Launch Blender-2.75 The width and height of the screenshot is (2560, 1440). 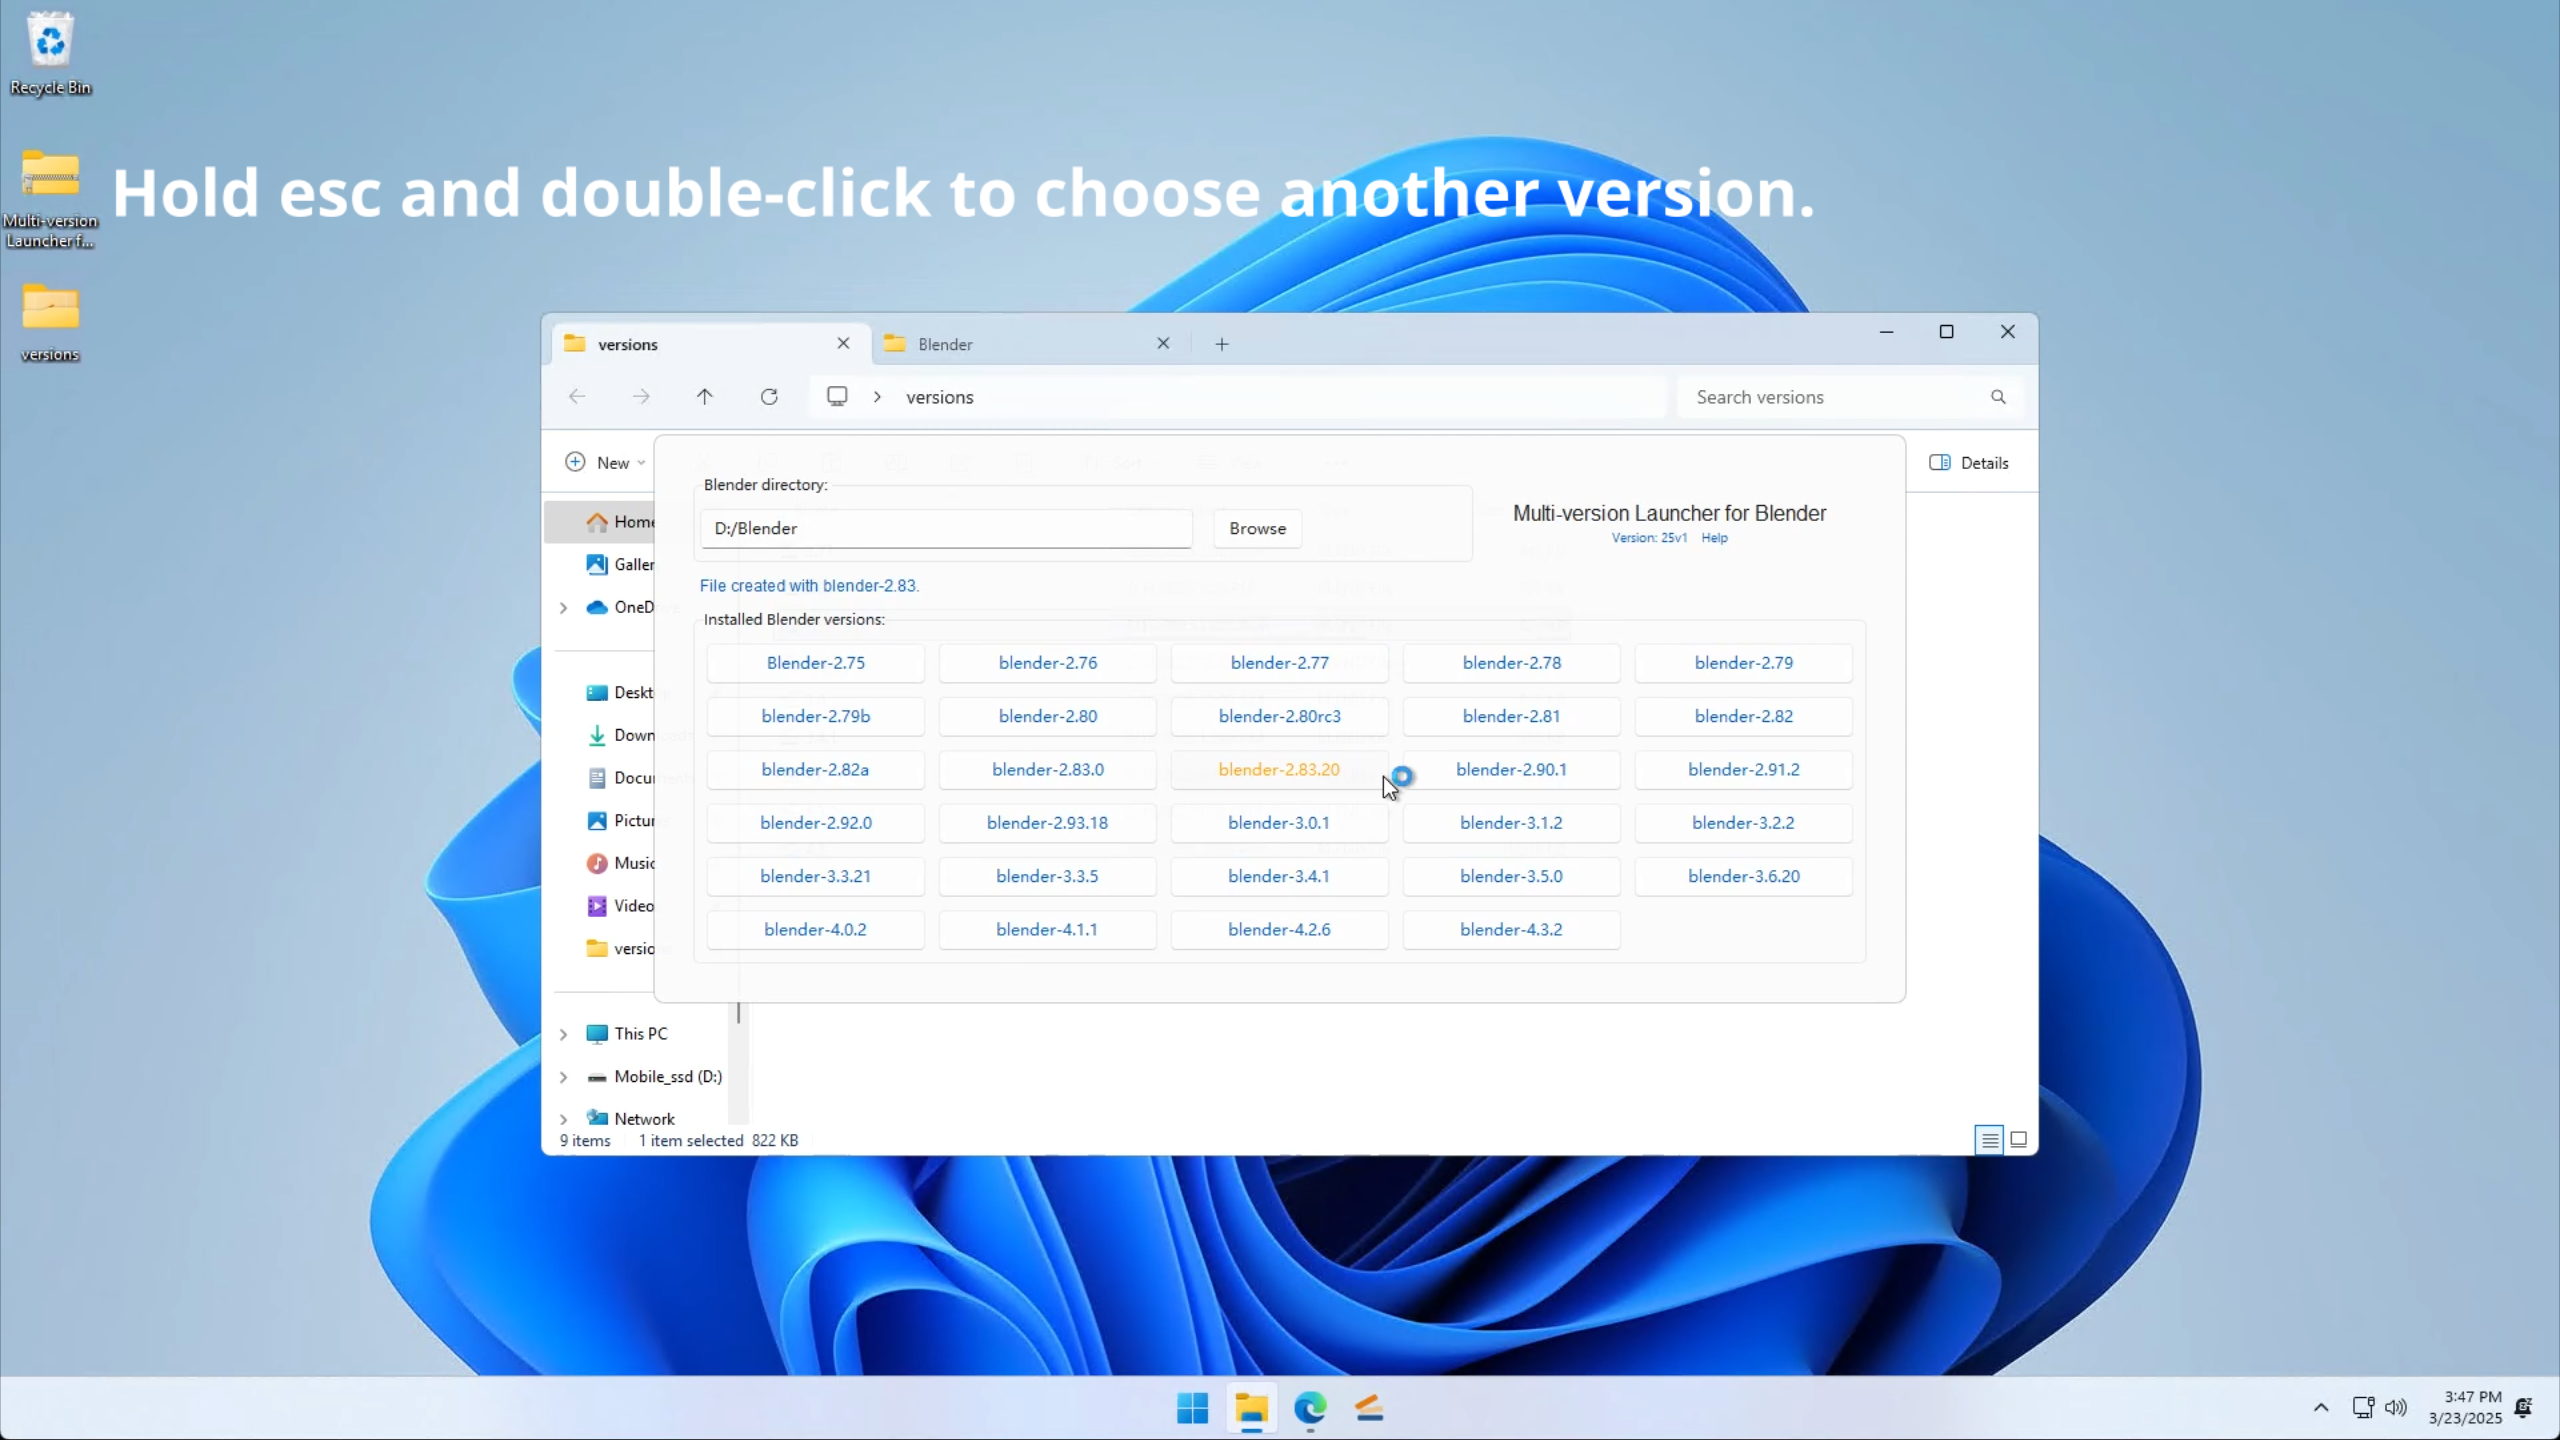815,663
